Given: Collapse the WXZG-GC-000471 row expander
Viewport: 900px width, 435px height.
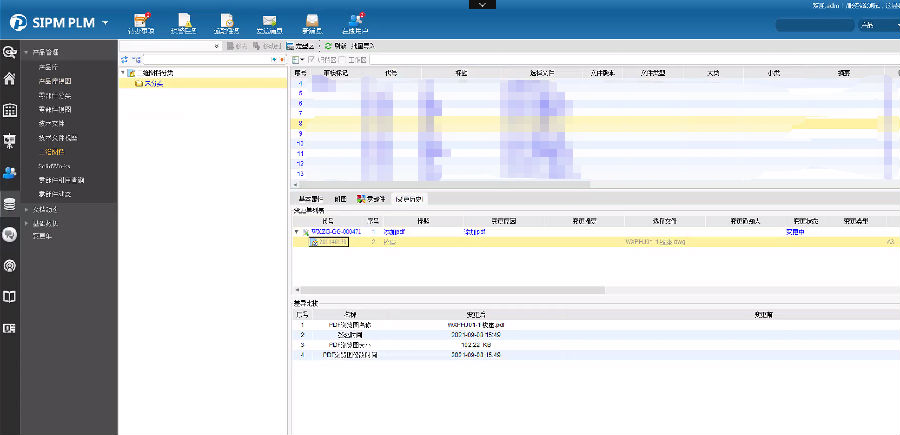Looking at the screenshot, I should pos(295,231).
